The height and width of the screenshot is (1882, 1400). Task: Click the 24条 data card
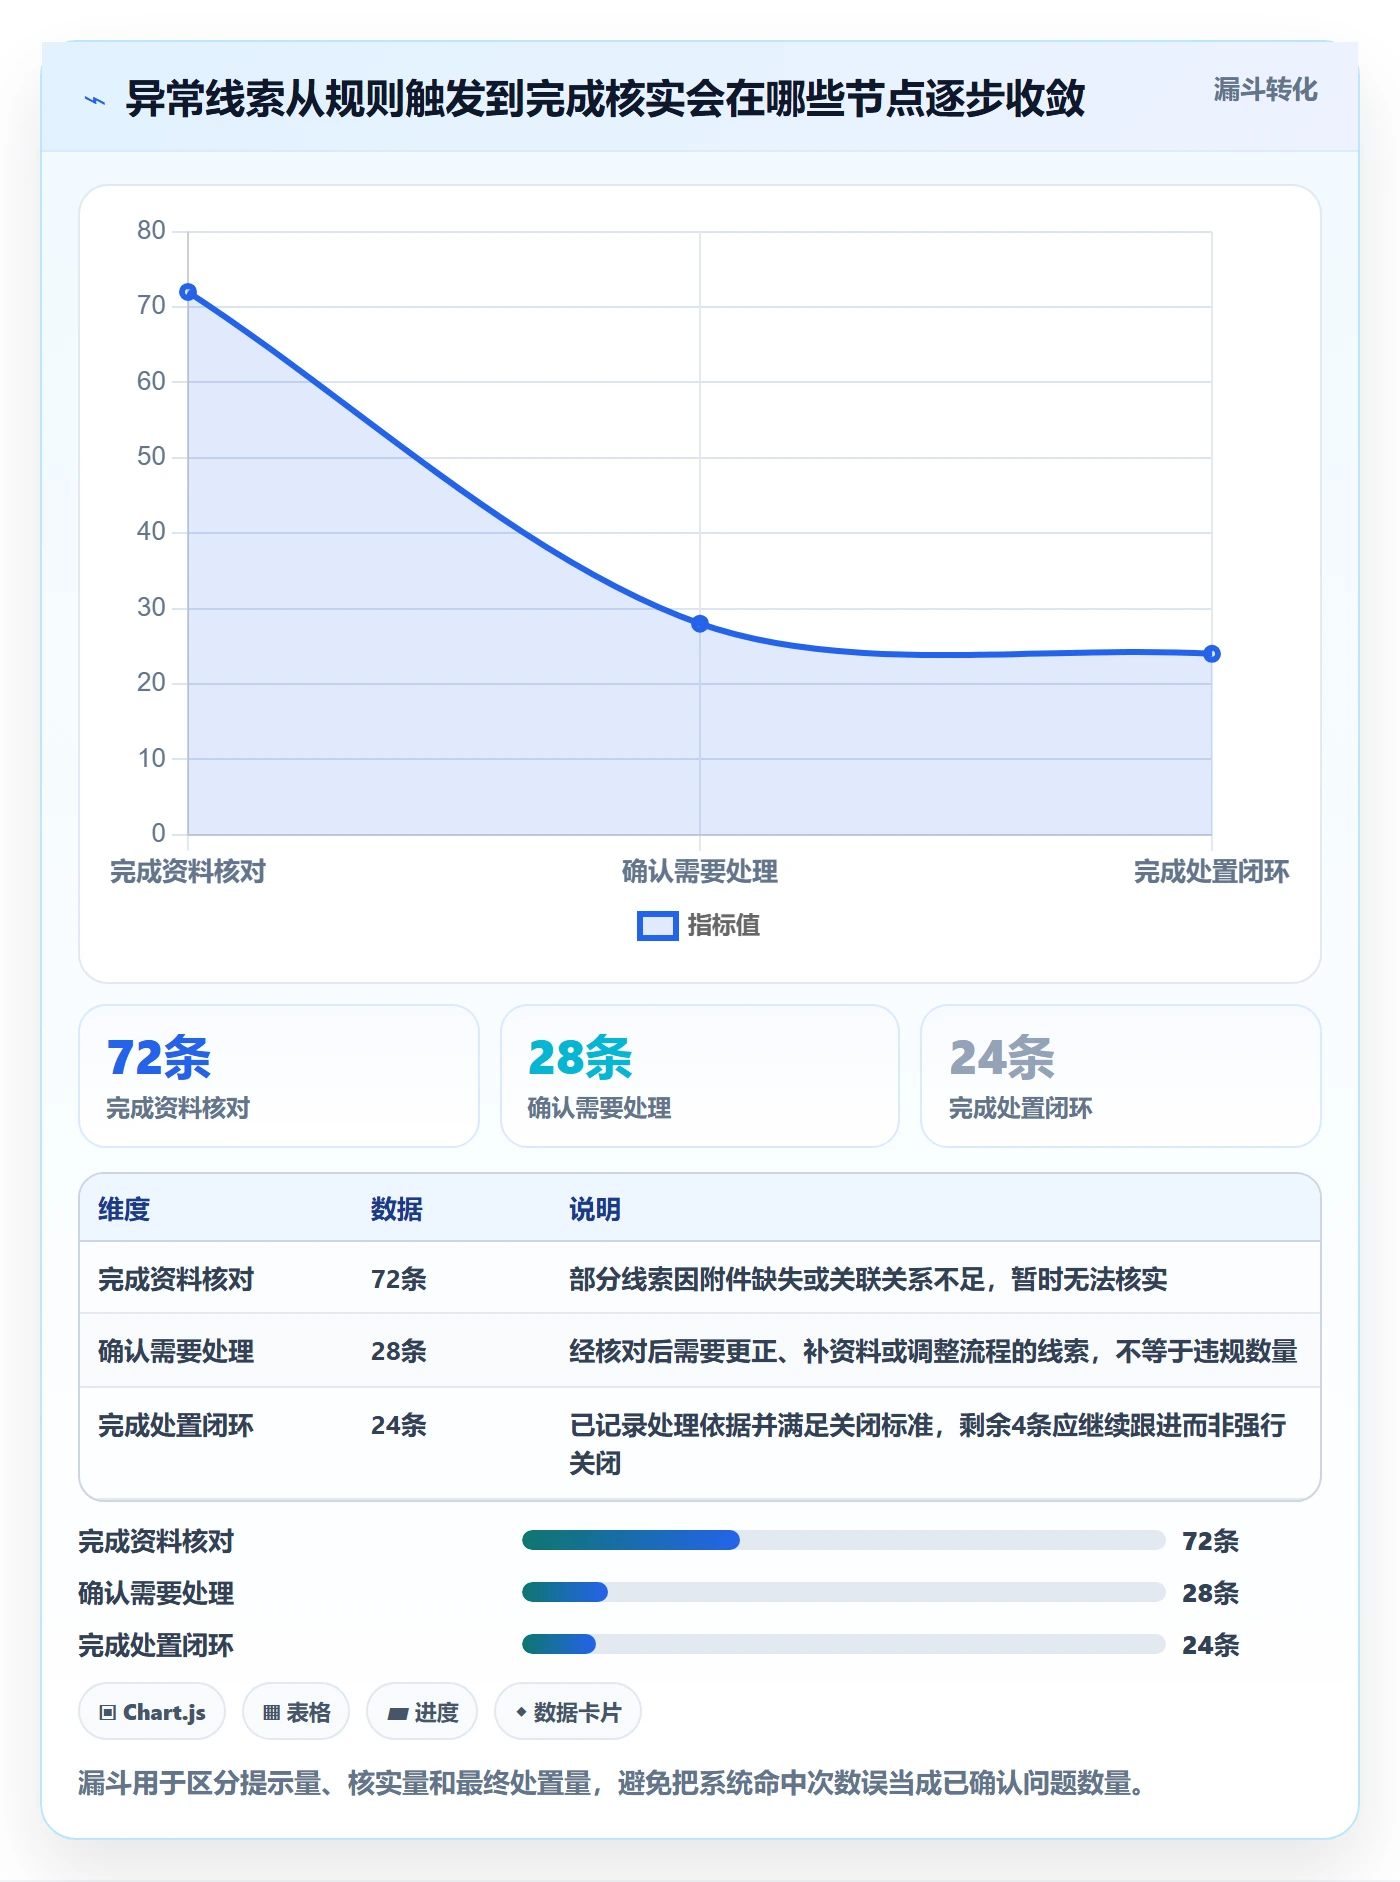click(1121, 1076)
